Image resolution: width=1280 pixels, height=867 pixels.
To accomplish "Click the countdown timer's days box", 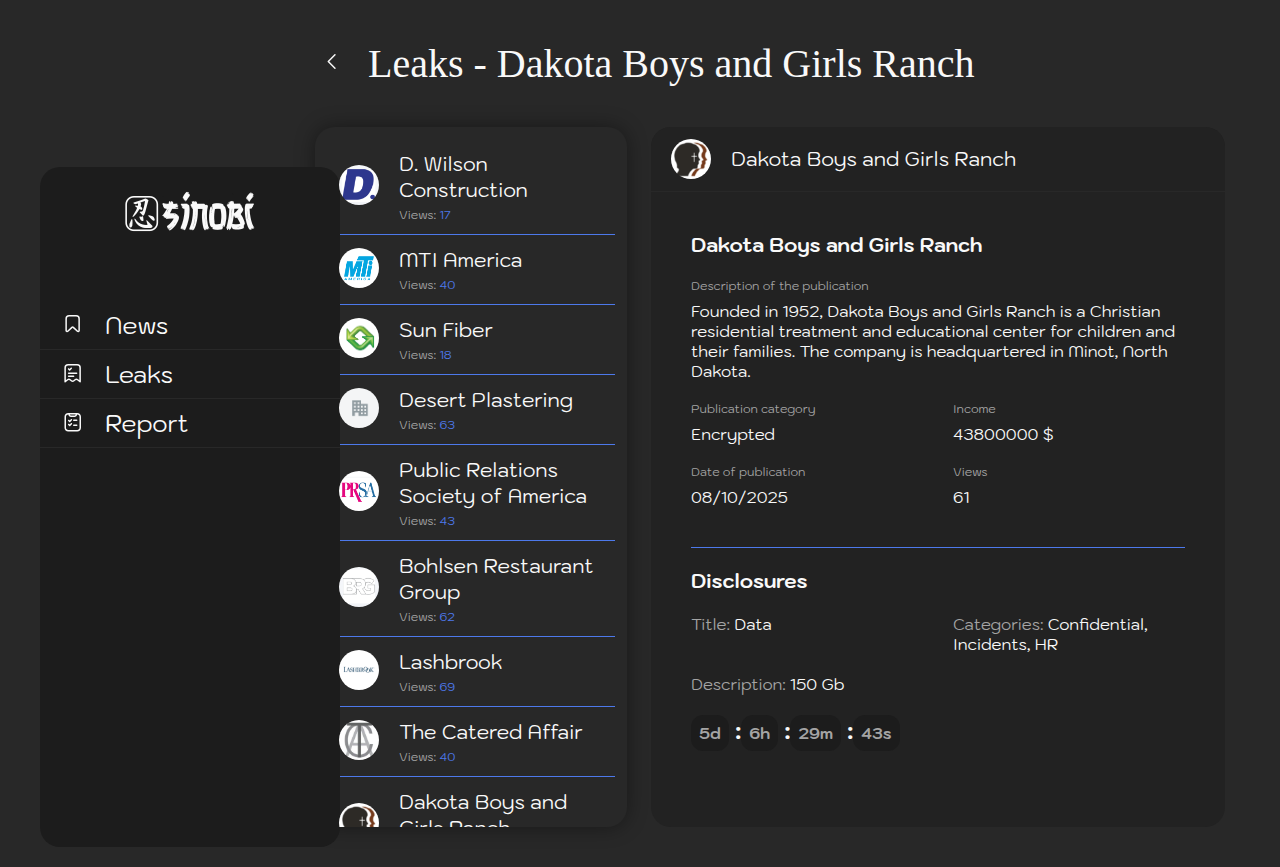I will click(710, 734).
